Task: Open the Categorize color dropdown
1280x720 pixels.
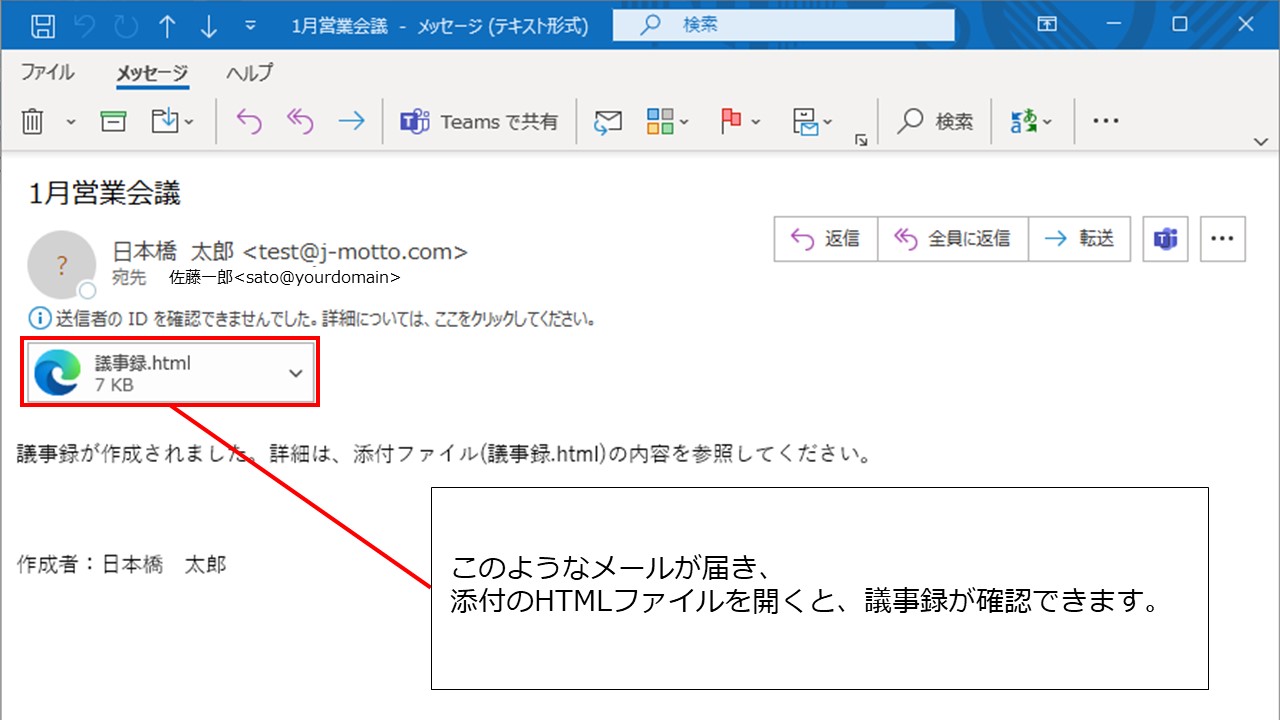Action: coord(667,122)
